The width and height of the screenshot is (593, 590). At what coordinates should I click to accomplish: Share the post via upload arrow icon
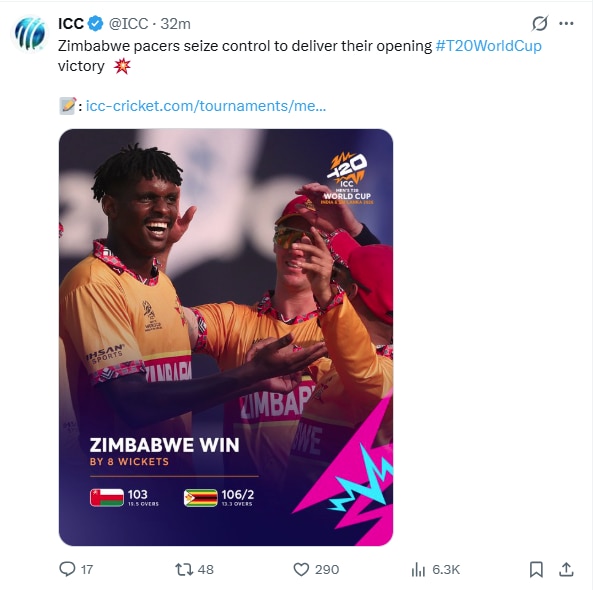tap(566, 569)
